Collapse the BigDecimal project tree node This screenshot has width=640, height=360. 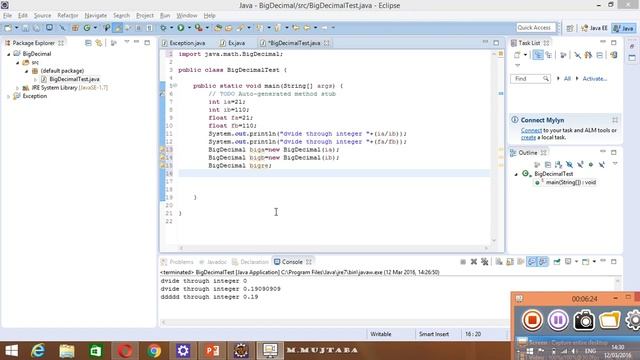(9, 54)
